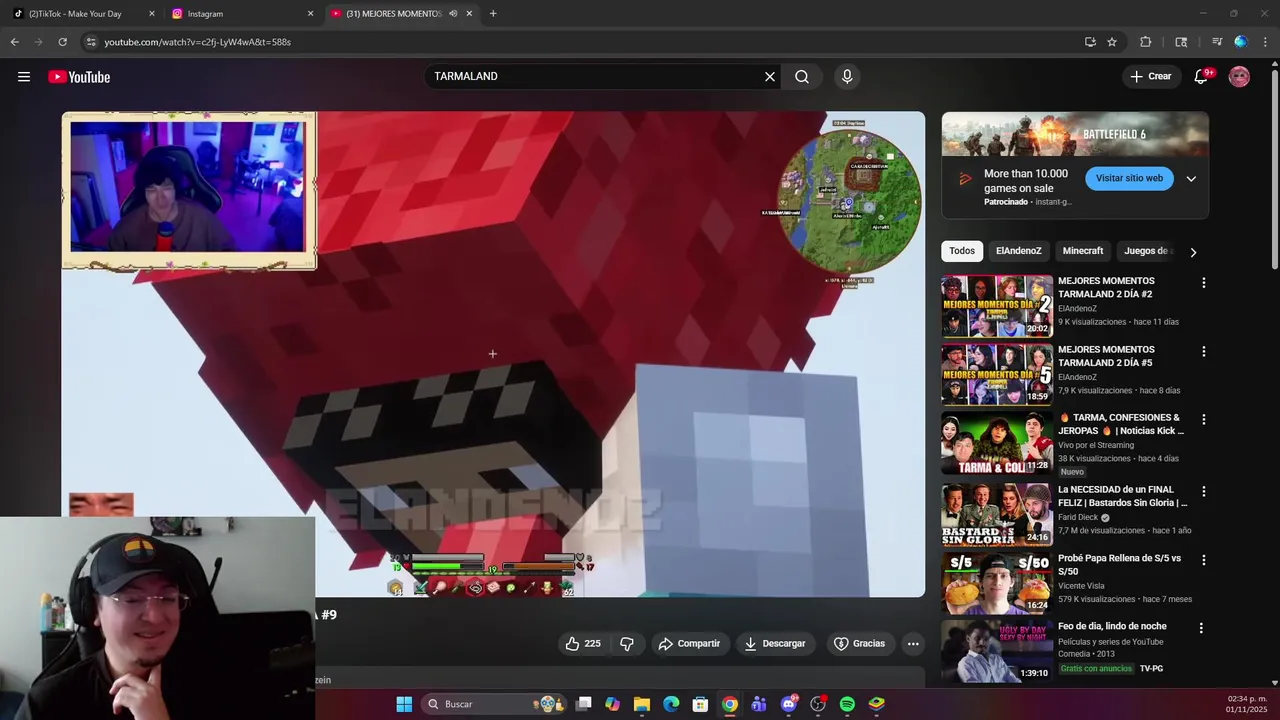Open options for Feo de día movie
The width and height of the screenshot is (1280, 720).
1201,628
